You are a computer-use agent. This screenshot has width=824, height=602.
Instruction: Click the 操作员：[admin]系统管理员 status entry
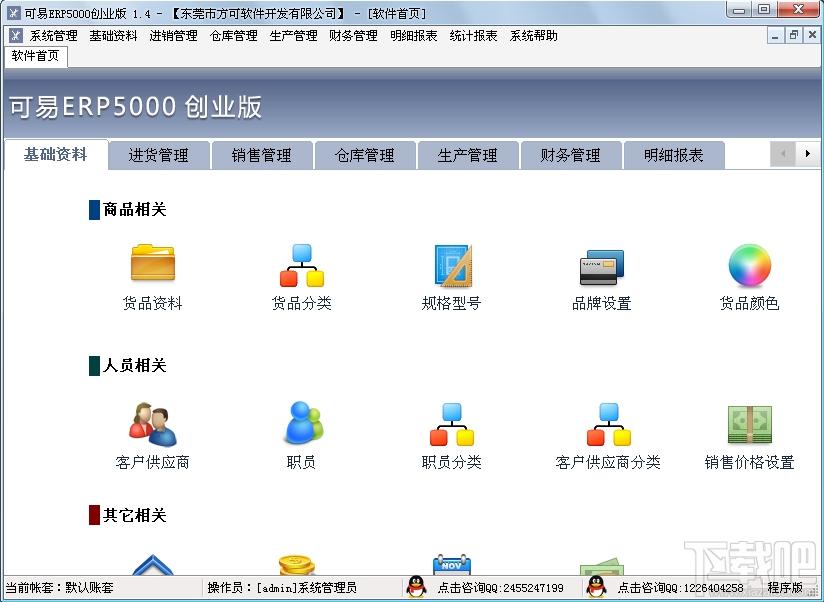pos(282,587)
